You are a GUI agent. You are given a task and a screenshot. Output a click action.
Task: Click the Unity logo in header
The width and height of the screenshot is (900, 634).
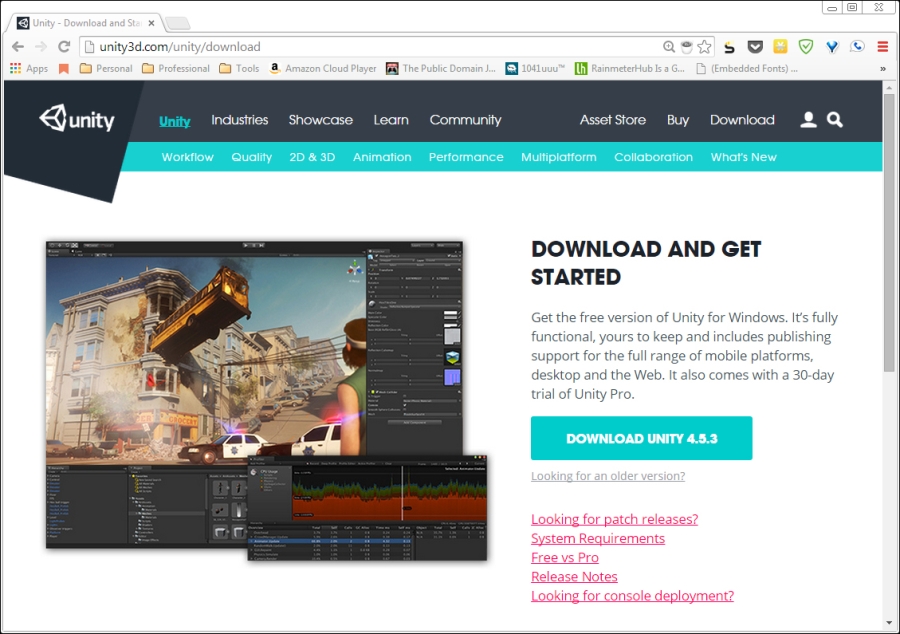[77, 120]
